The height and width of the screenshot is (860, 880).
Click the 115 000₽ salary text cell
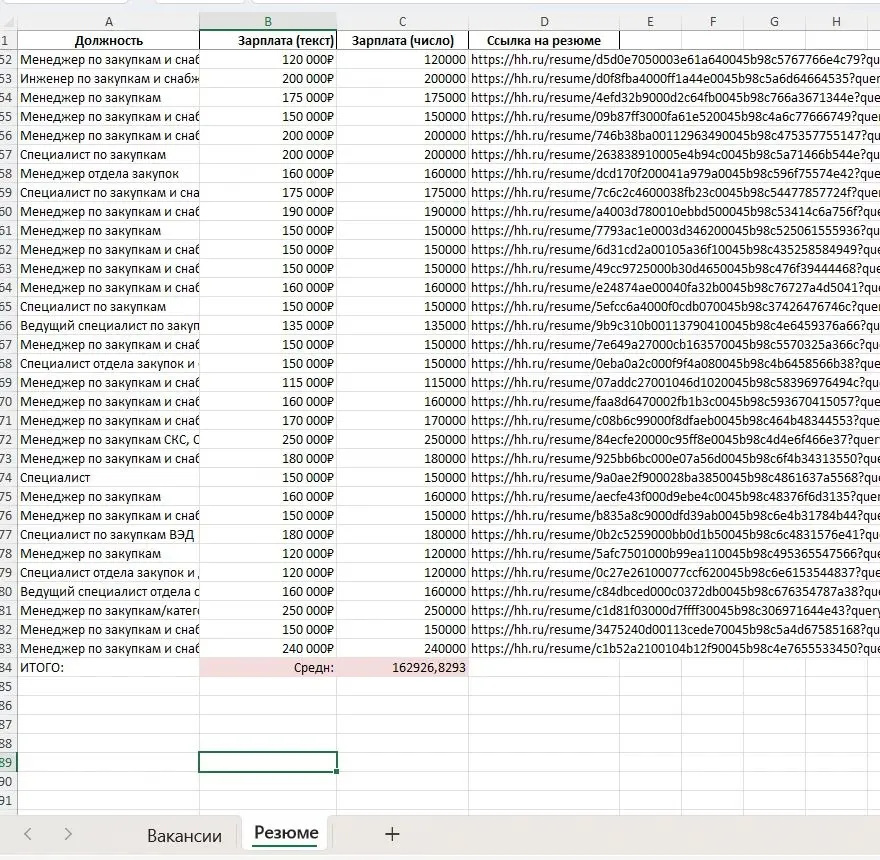pos(268,382)
